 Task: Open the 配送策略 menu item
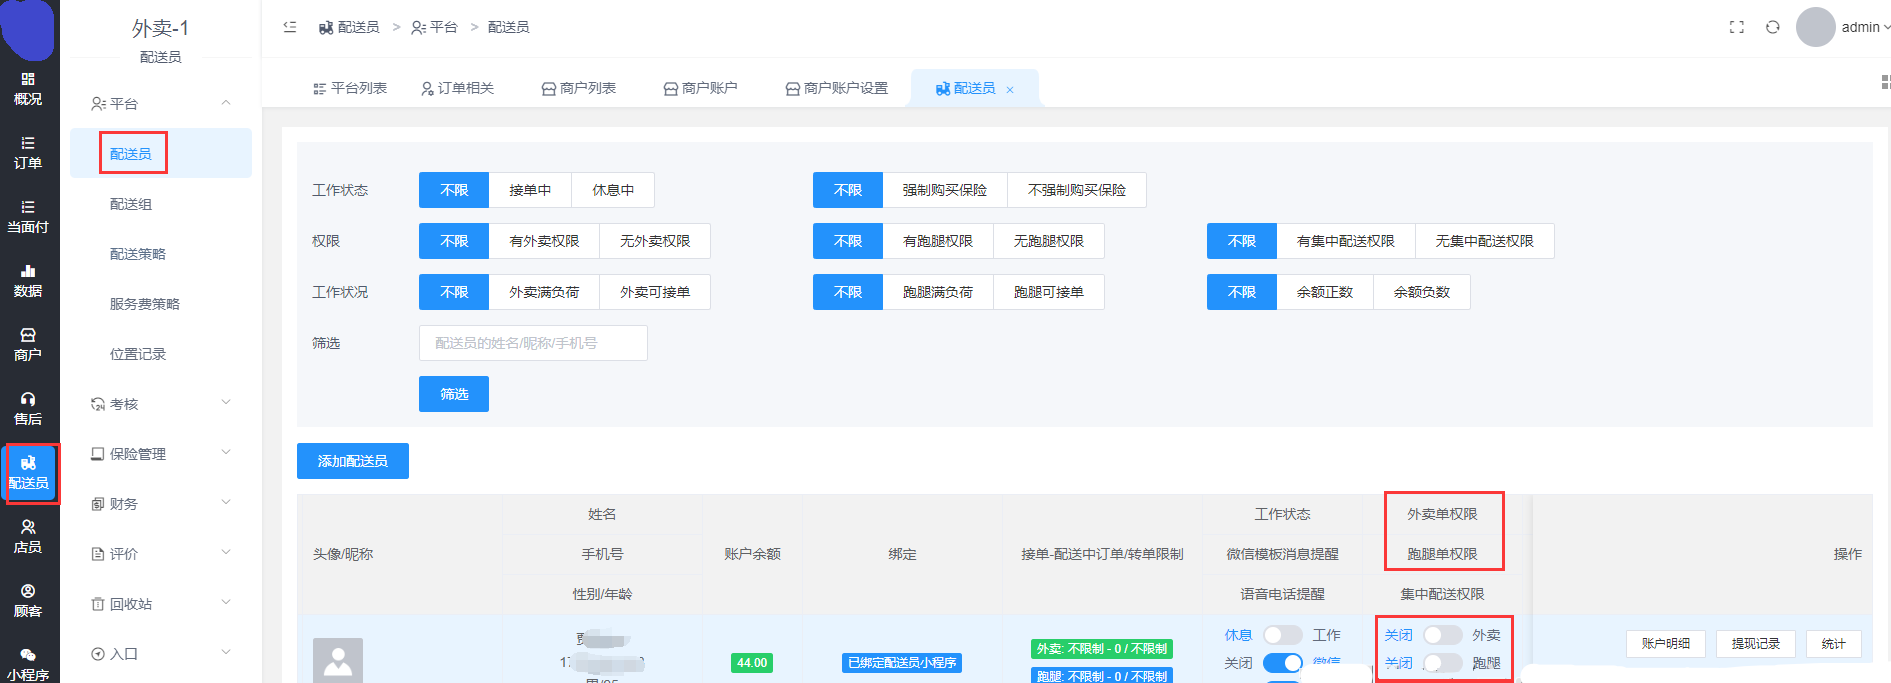coord(138,254)
